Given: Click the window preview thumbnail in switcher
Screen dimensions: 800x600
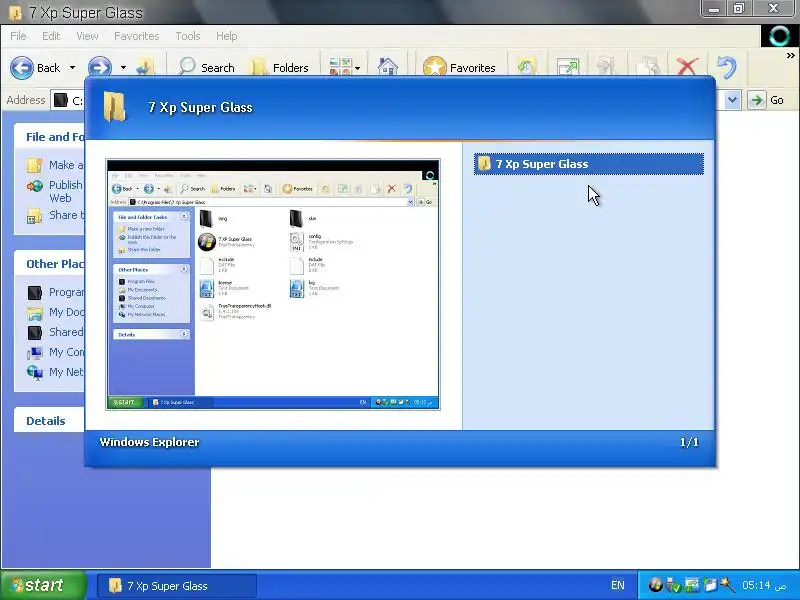Looking at the screenshot, I should coord(273,284).
